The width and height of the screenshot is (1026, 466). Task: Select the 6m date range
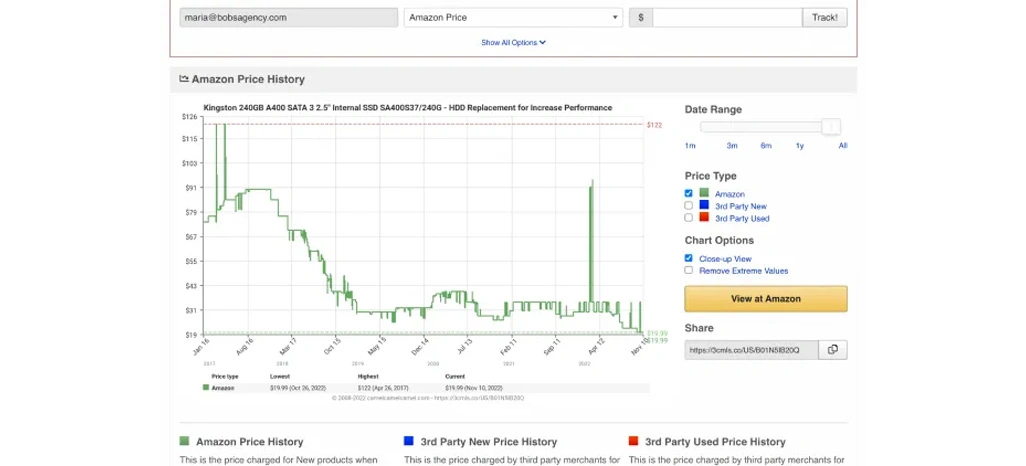coord(766,145)
